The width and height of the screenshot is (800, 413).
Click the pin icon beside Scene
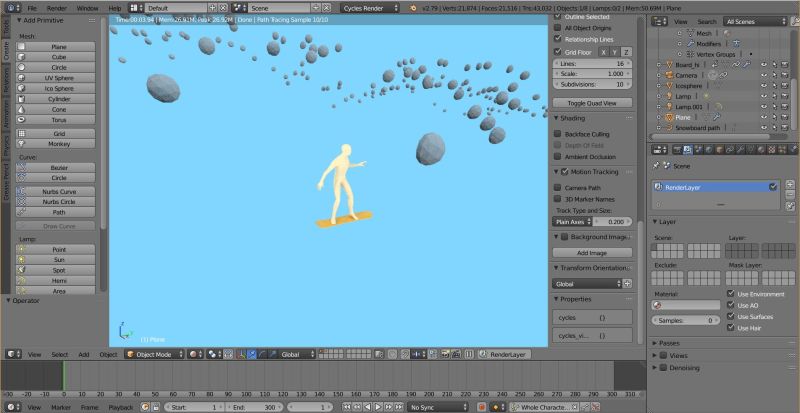[656, 166]
